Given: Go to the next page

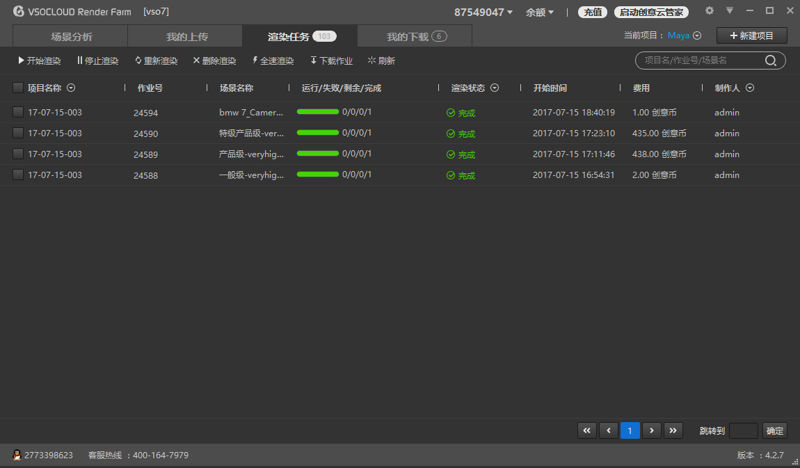Looking at the screenshot, I should (x=652, y=431).
